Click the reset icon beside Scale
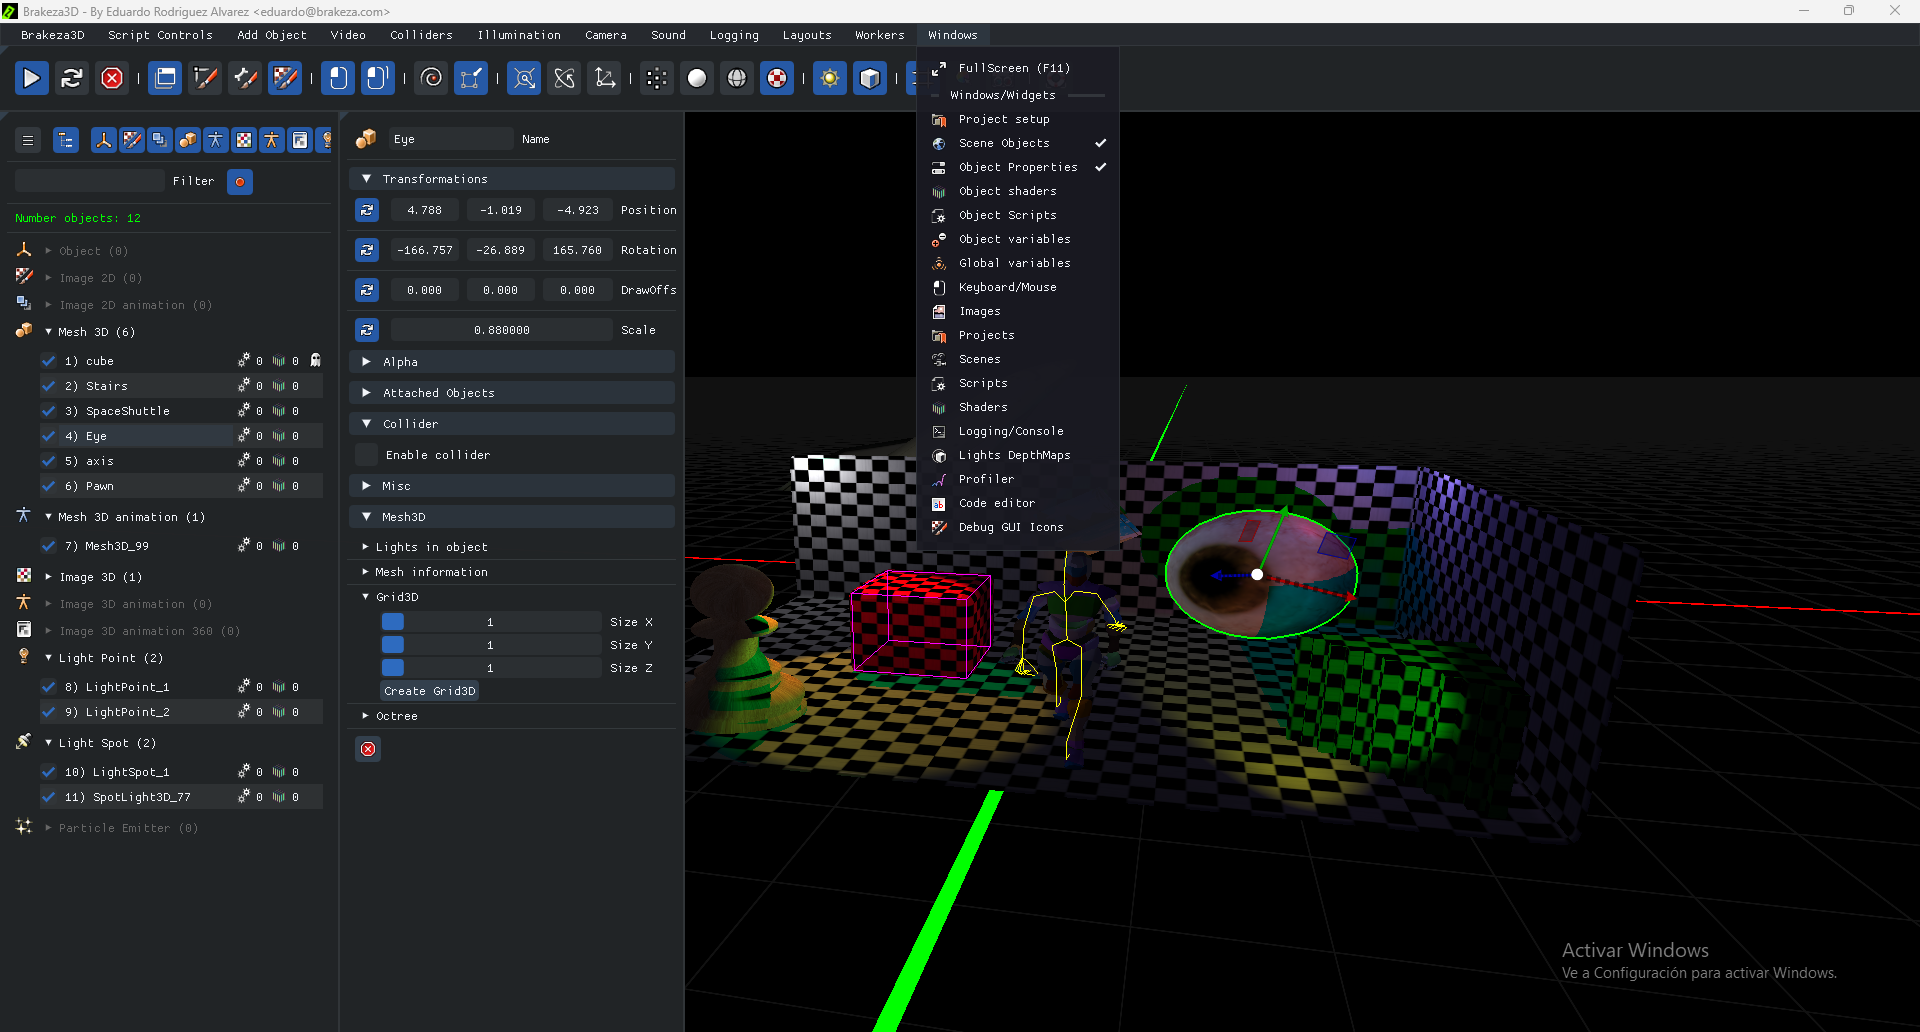Image resolution: width=1920 pixels, height=1032 pixels. 367,330
